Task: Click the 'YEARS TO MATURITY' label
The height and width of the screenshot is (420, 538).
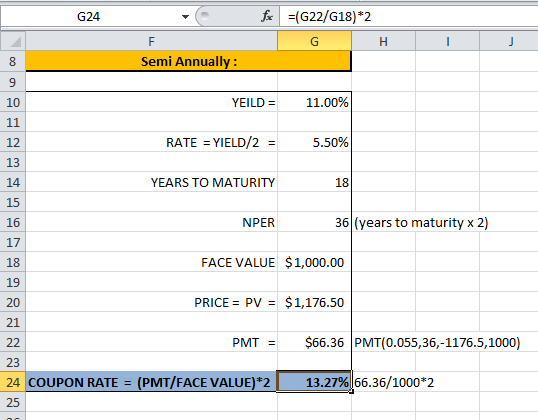Action: click(213, 183)
